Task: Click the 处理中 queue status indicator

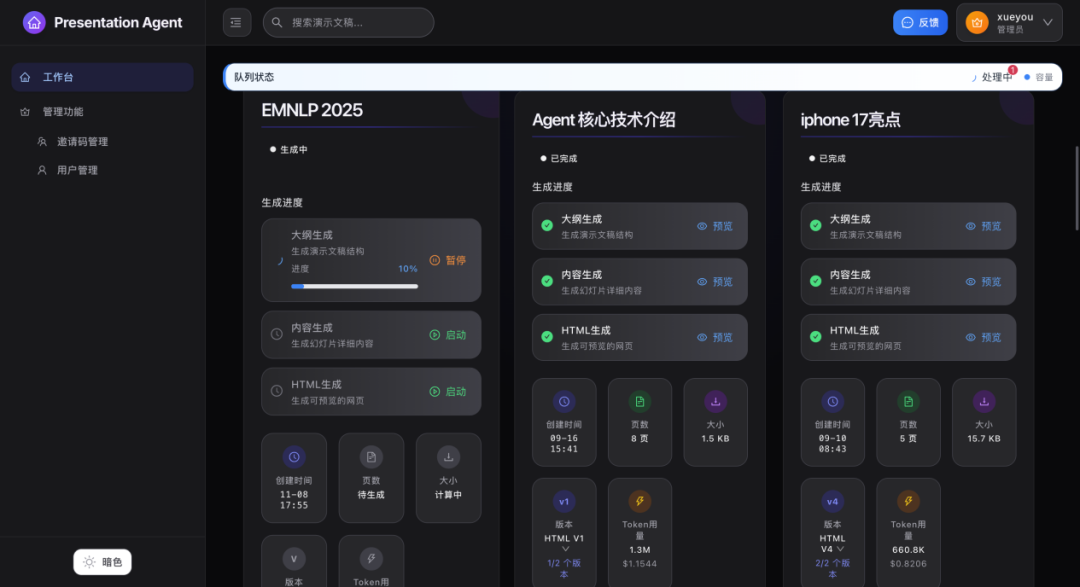Action: pos(992,77)
